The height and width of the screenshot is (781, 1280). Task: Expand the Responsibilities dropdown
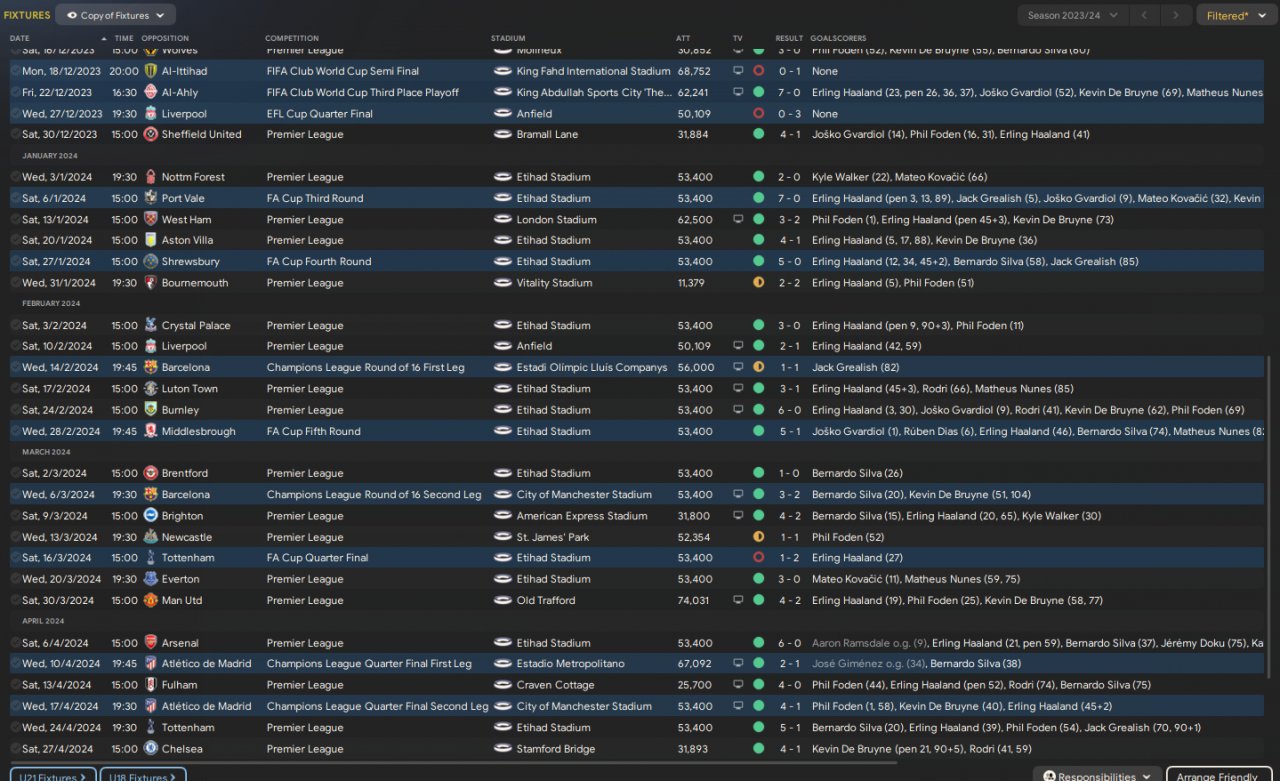click(x=1096, y=776)
